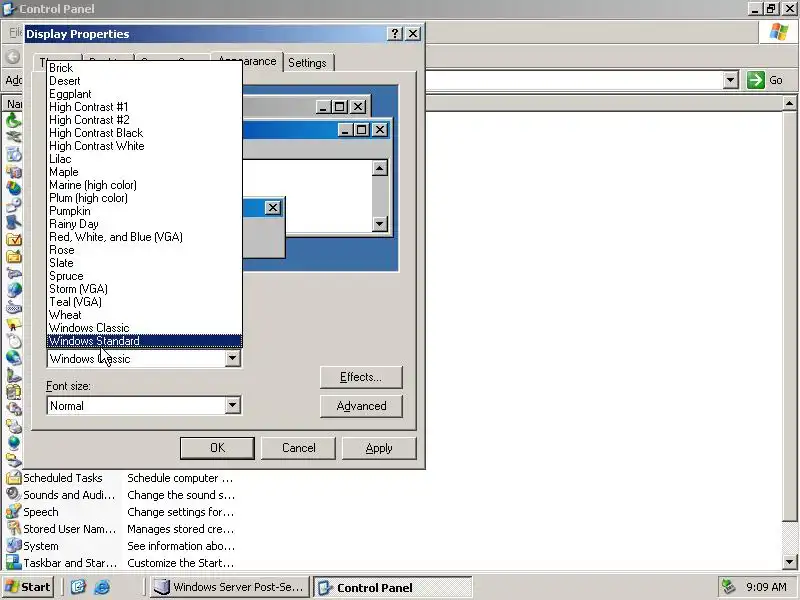800x600 pixels.
Task: Open Sounds and Audio Devices icon
Action: click(13, 495)
